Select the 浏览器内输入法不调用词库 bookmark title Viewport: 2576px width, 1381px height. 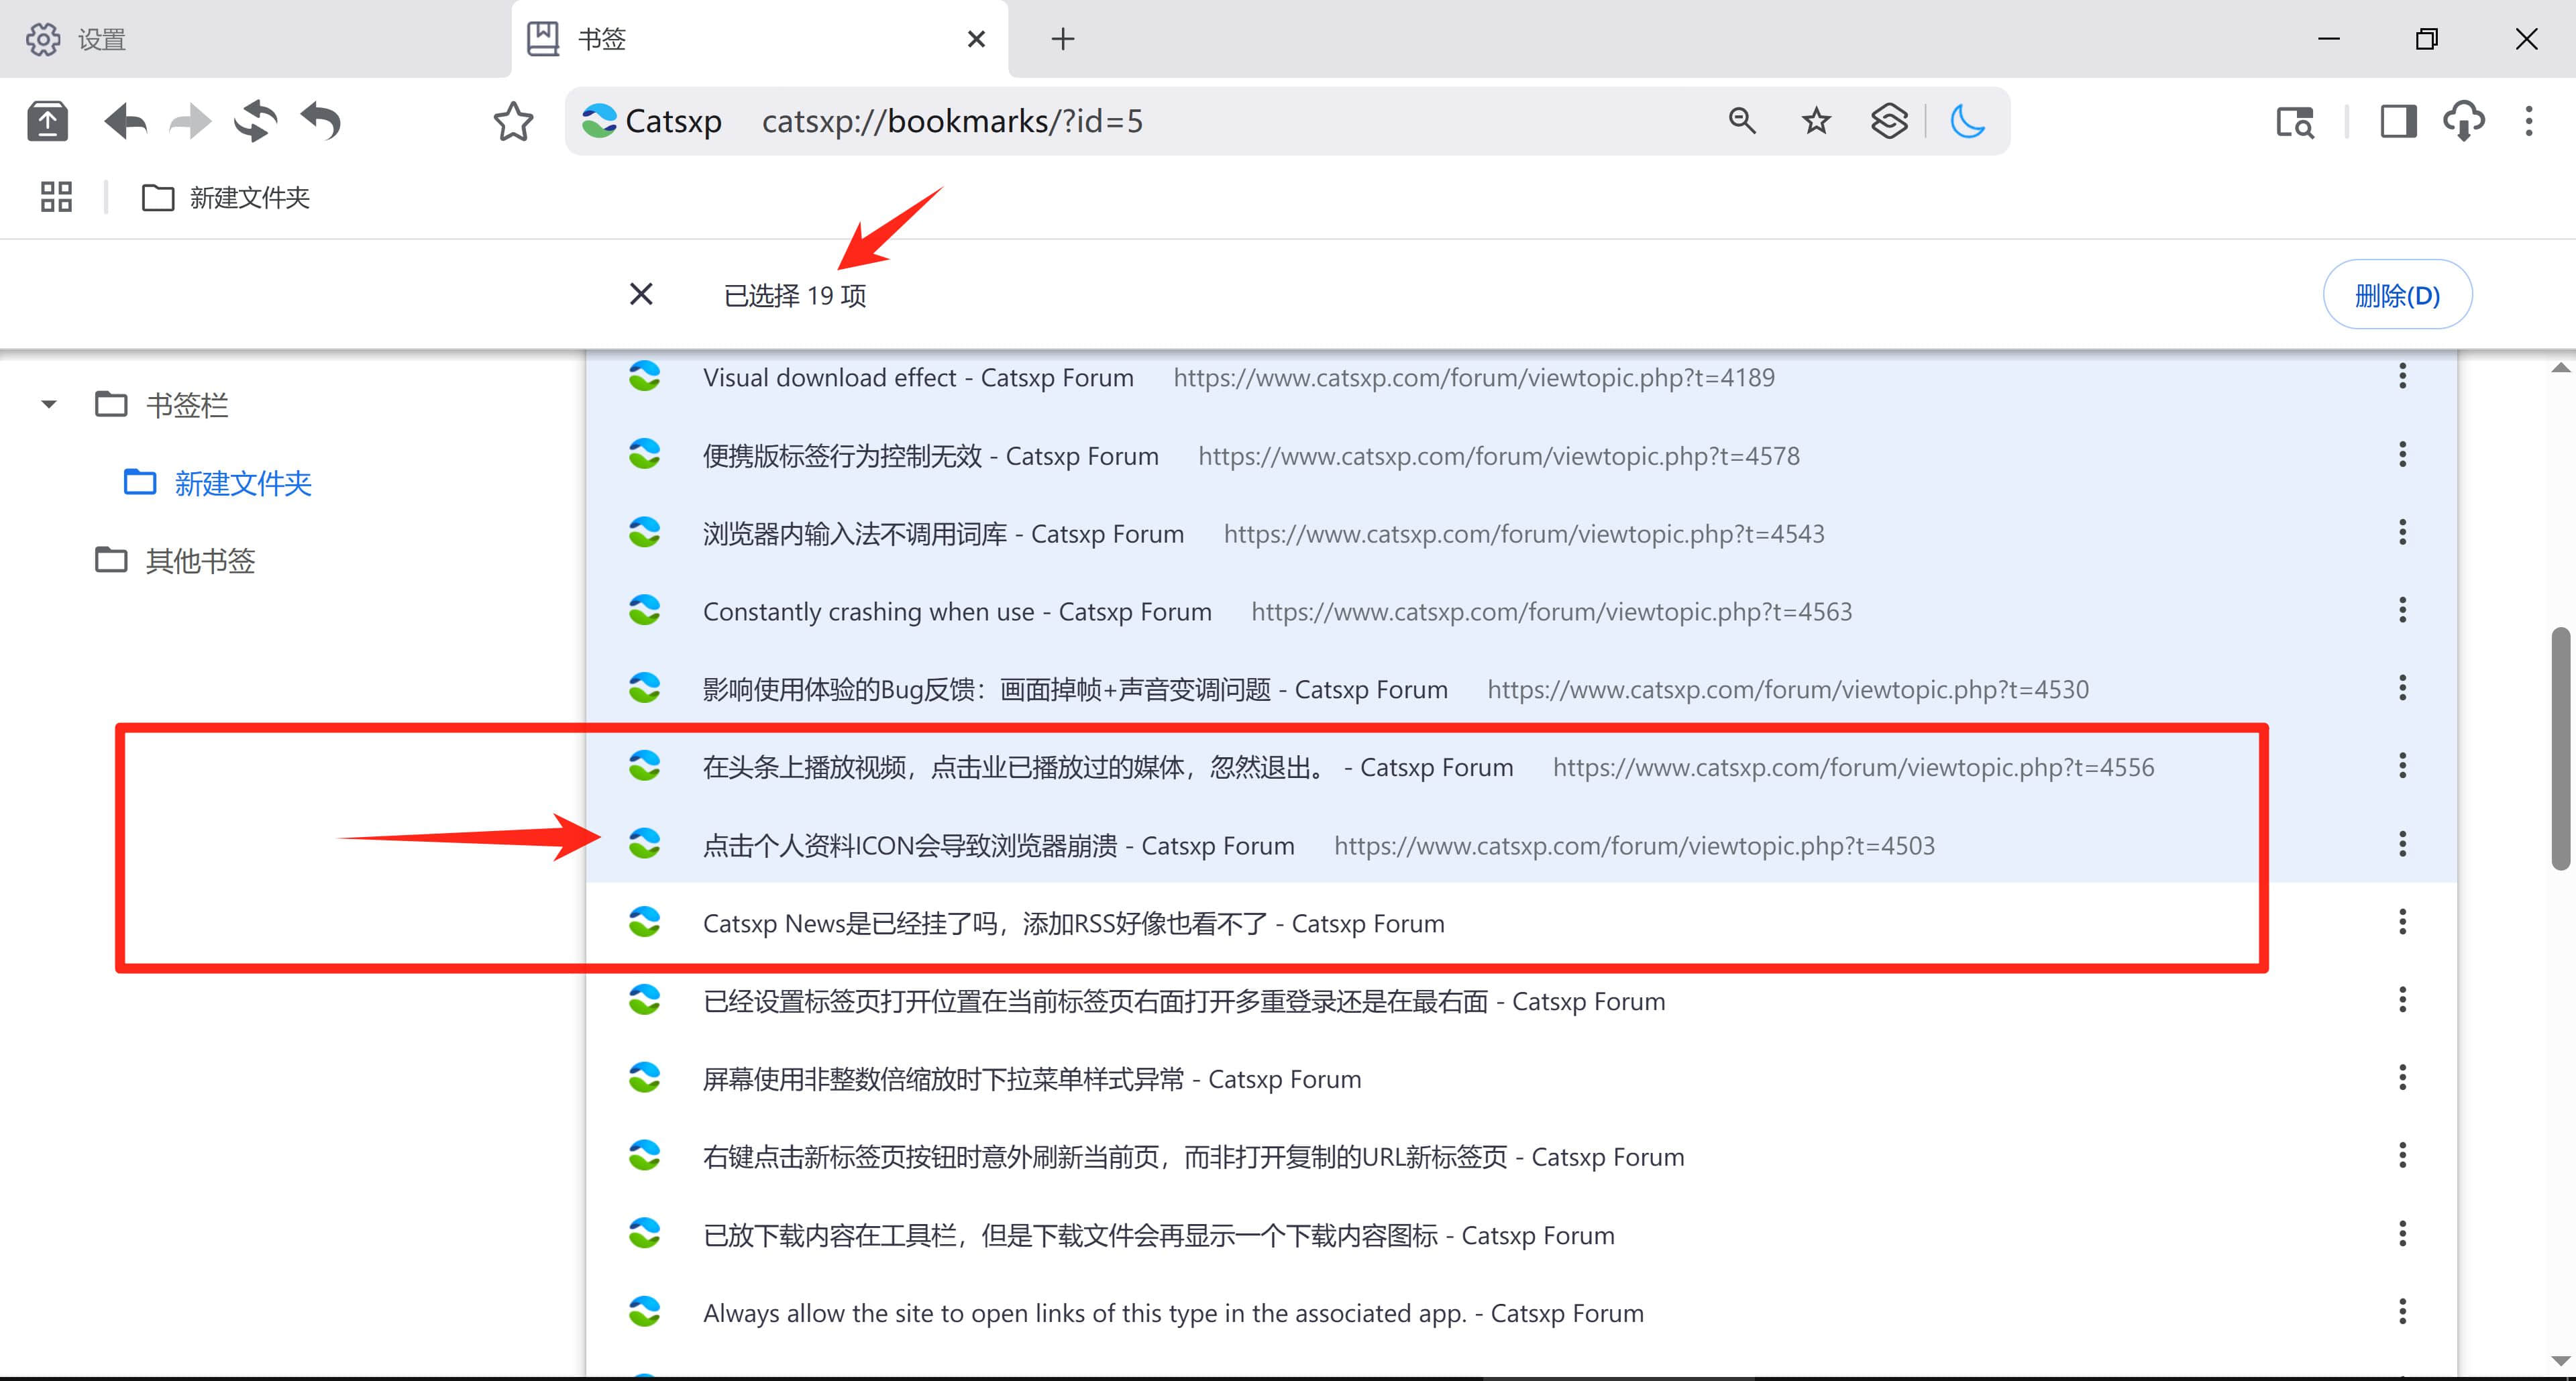point(943,534)
